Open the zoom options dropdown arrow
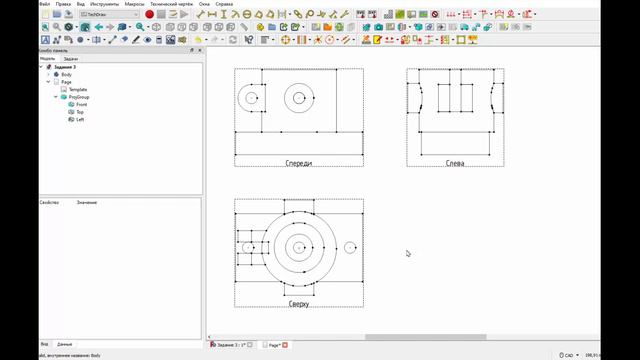 [148, 27]
